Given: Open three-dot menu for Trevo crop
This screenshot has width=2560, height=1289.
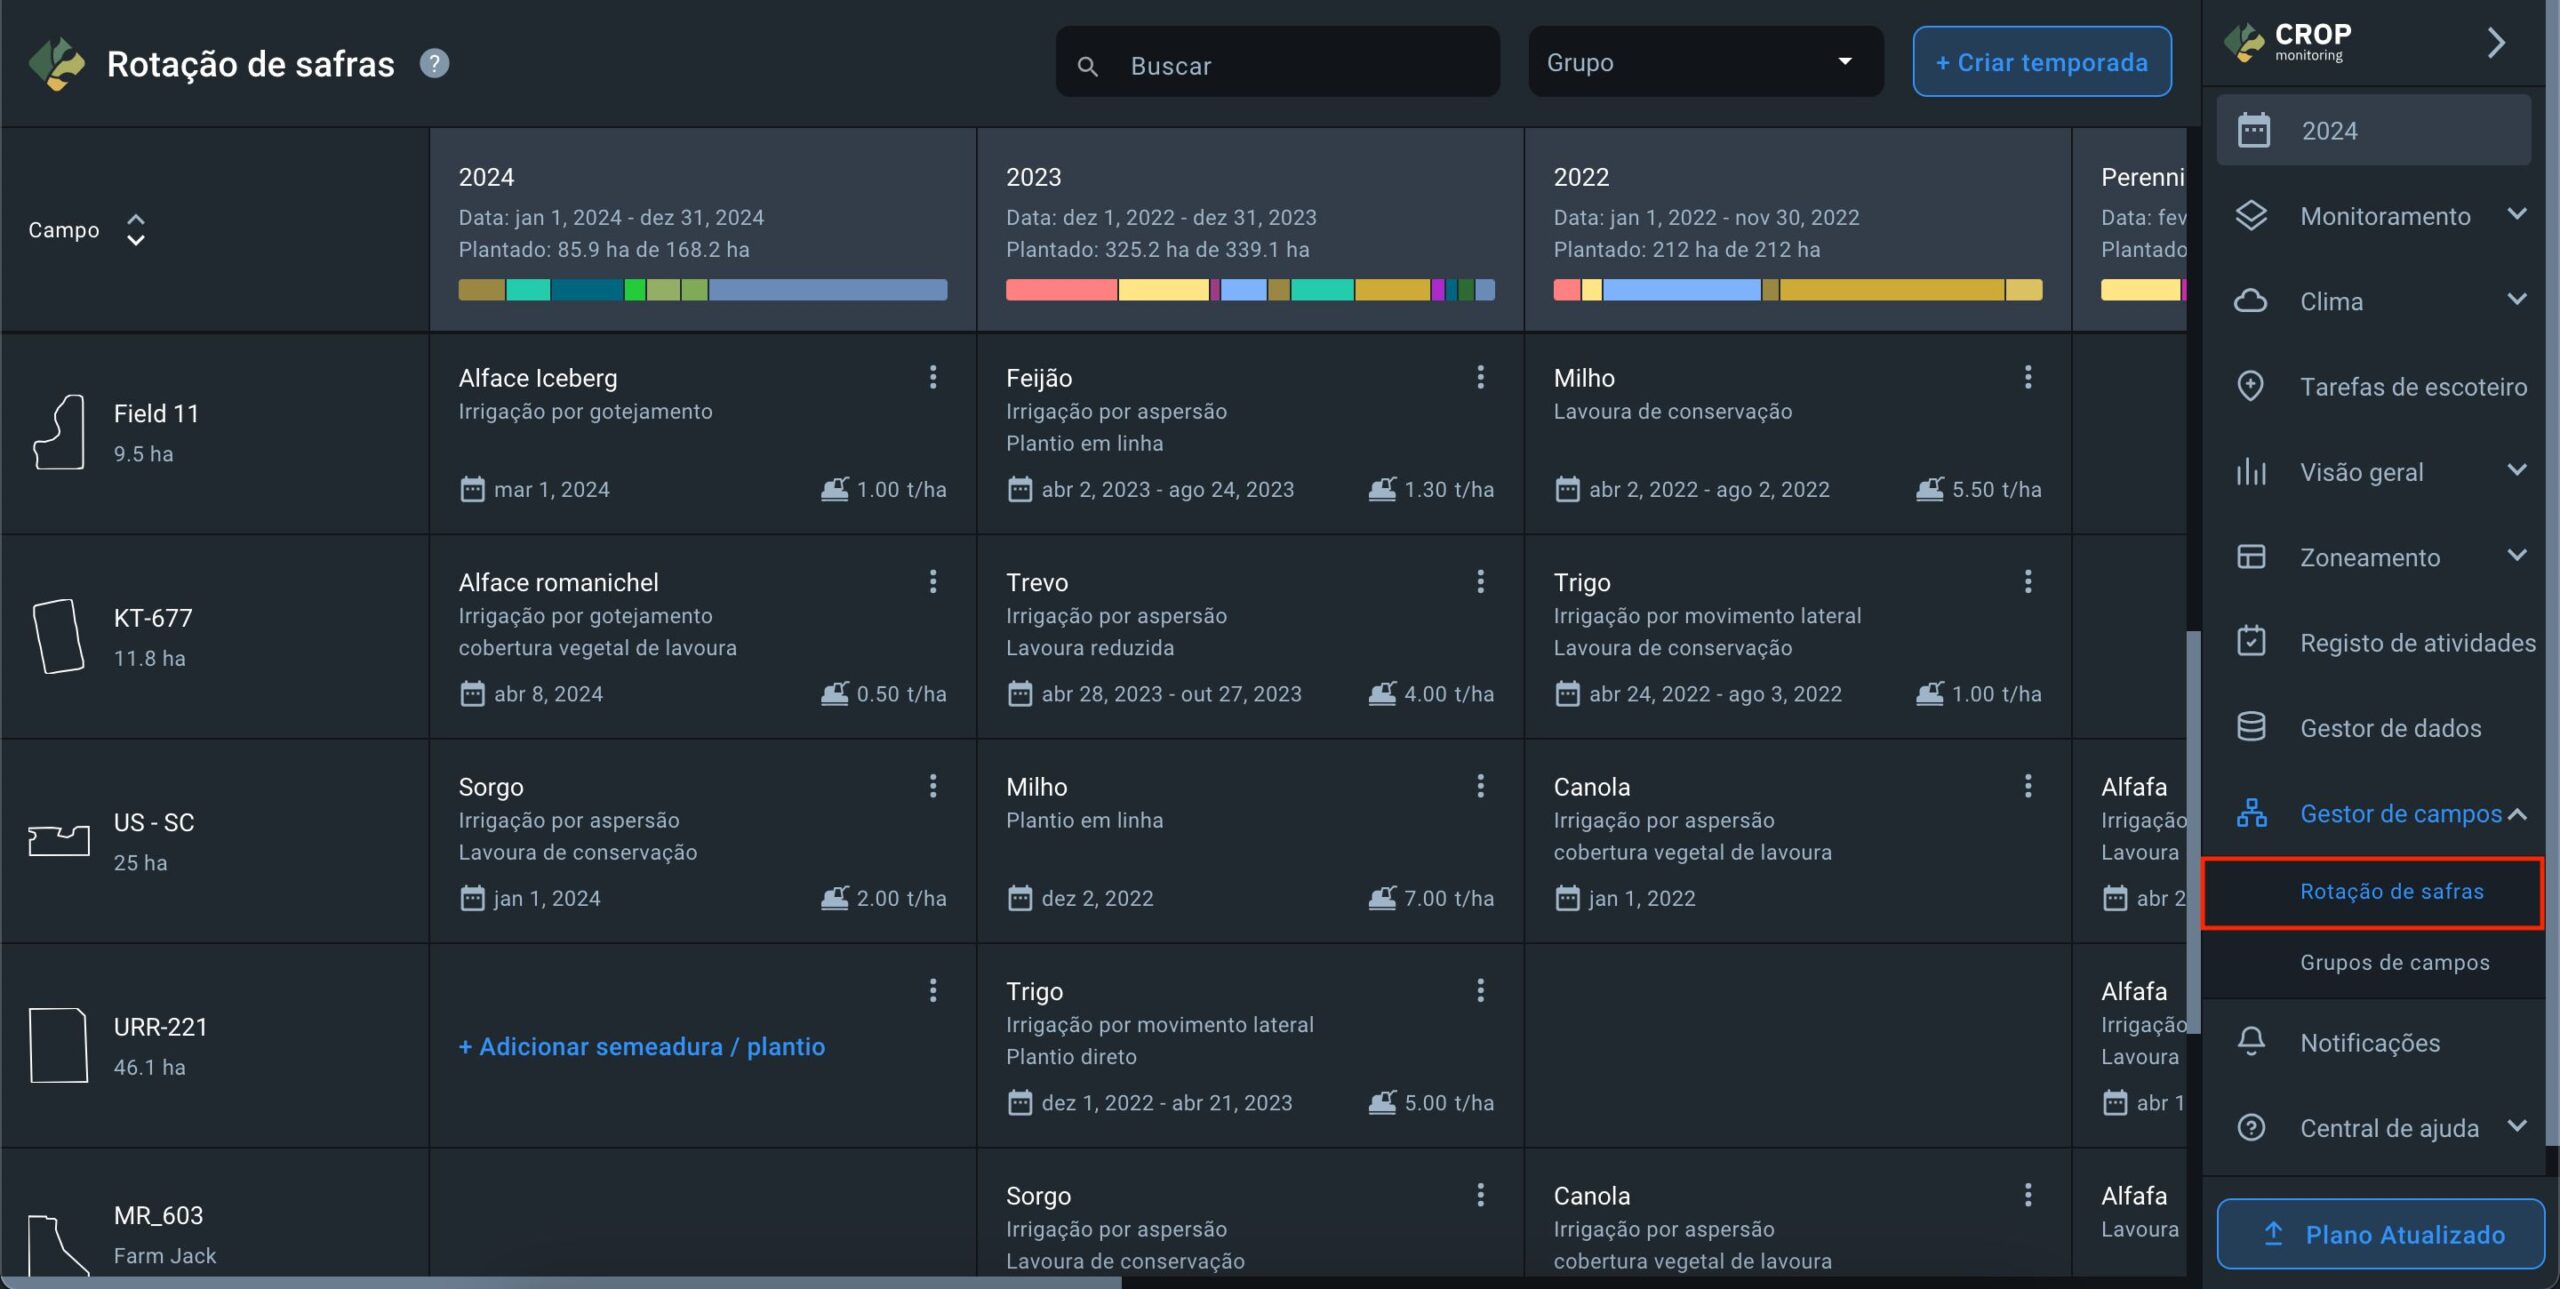Looking at the screenshot, I should coord(1480,582).
